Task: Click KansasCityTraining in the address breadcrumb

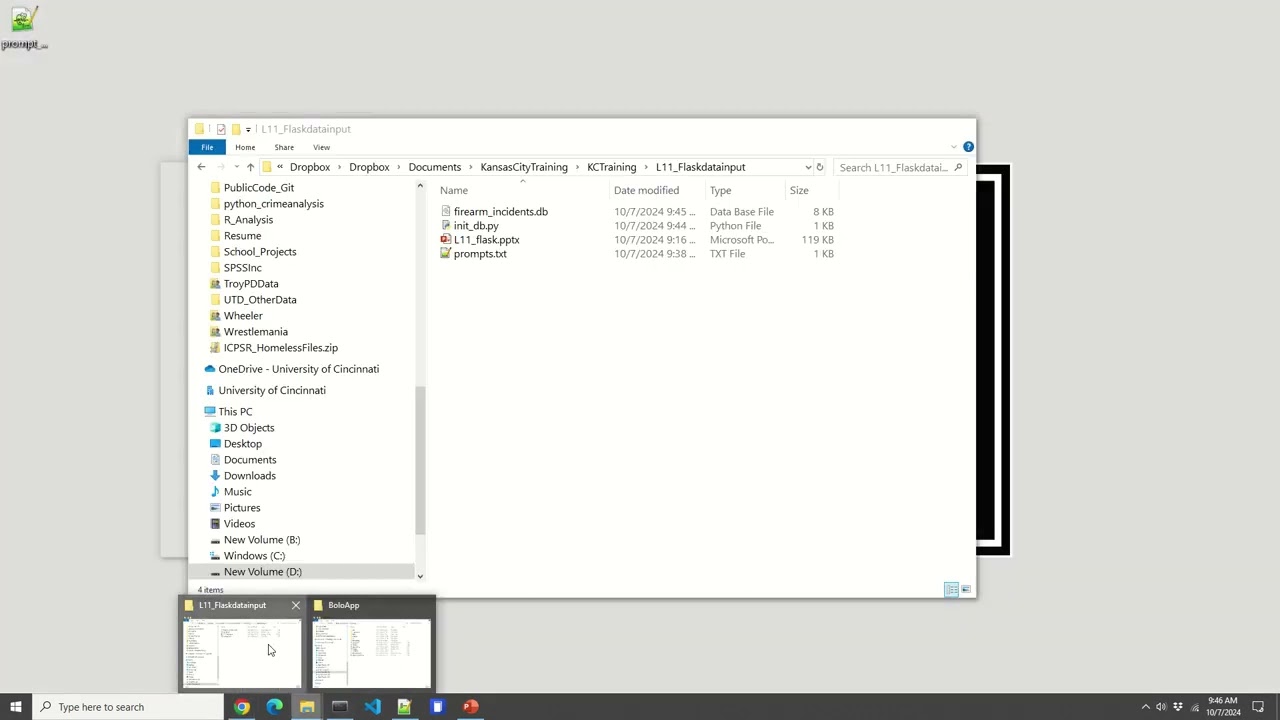Action: [x=523, y=167]
